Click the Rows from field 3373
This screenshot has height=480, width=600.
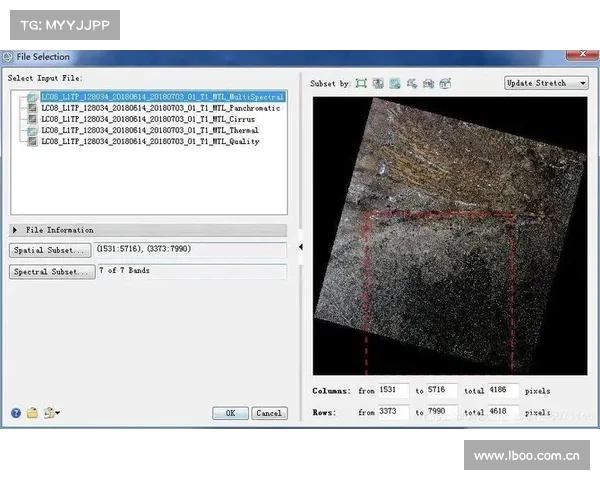393,412
